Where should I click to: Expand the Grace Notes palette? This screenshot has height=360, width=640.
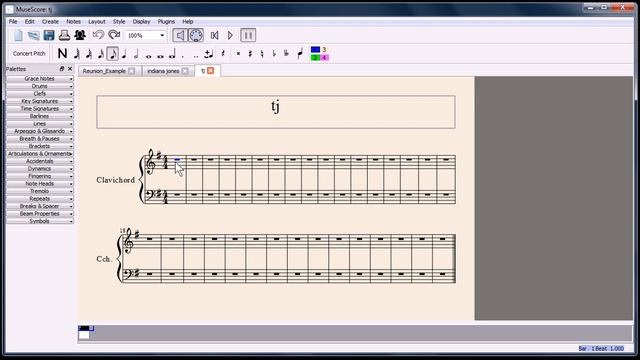(40, 79)
